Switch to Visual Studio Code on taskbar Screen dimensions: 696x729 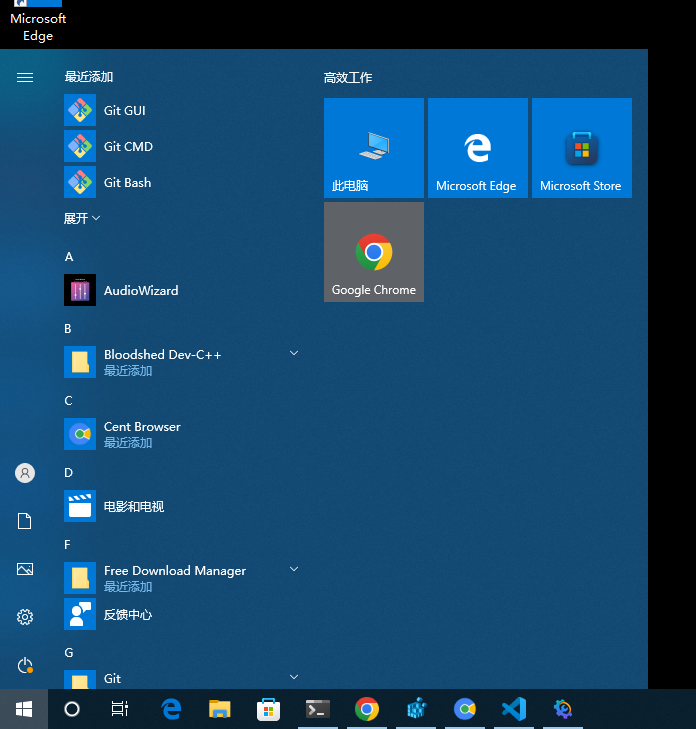click(514, 709)
